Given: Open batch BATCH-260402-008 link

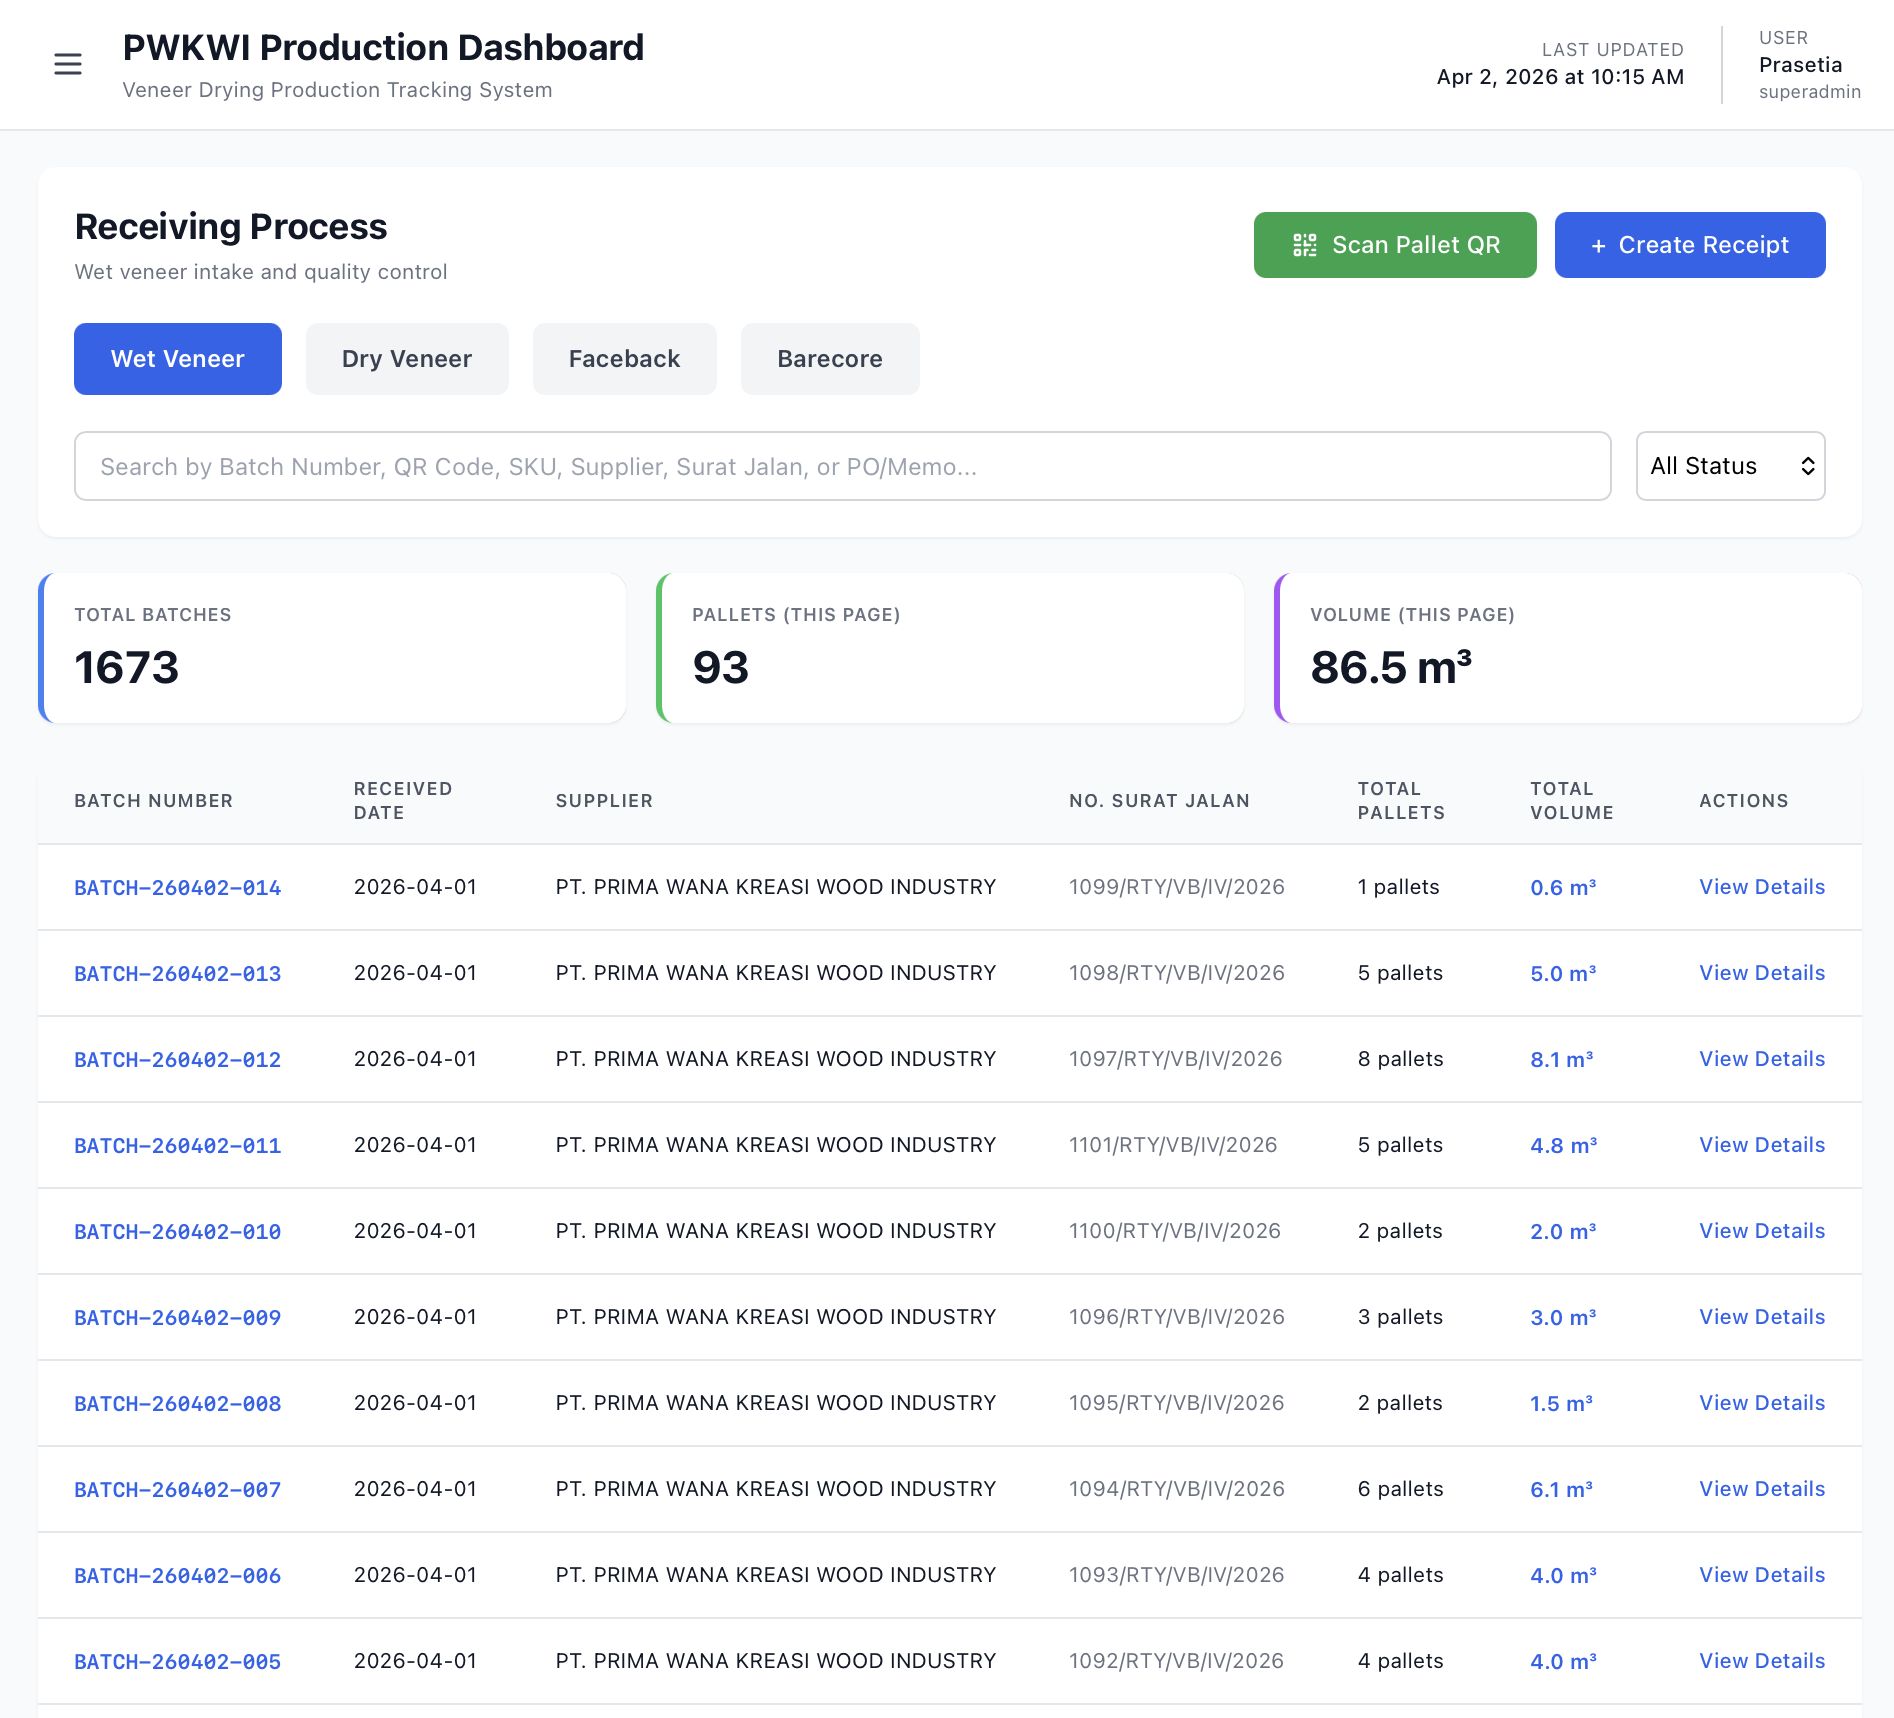Looking at the screenshot, I should (x=178, y=1404).
